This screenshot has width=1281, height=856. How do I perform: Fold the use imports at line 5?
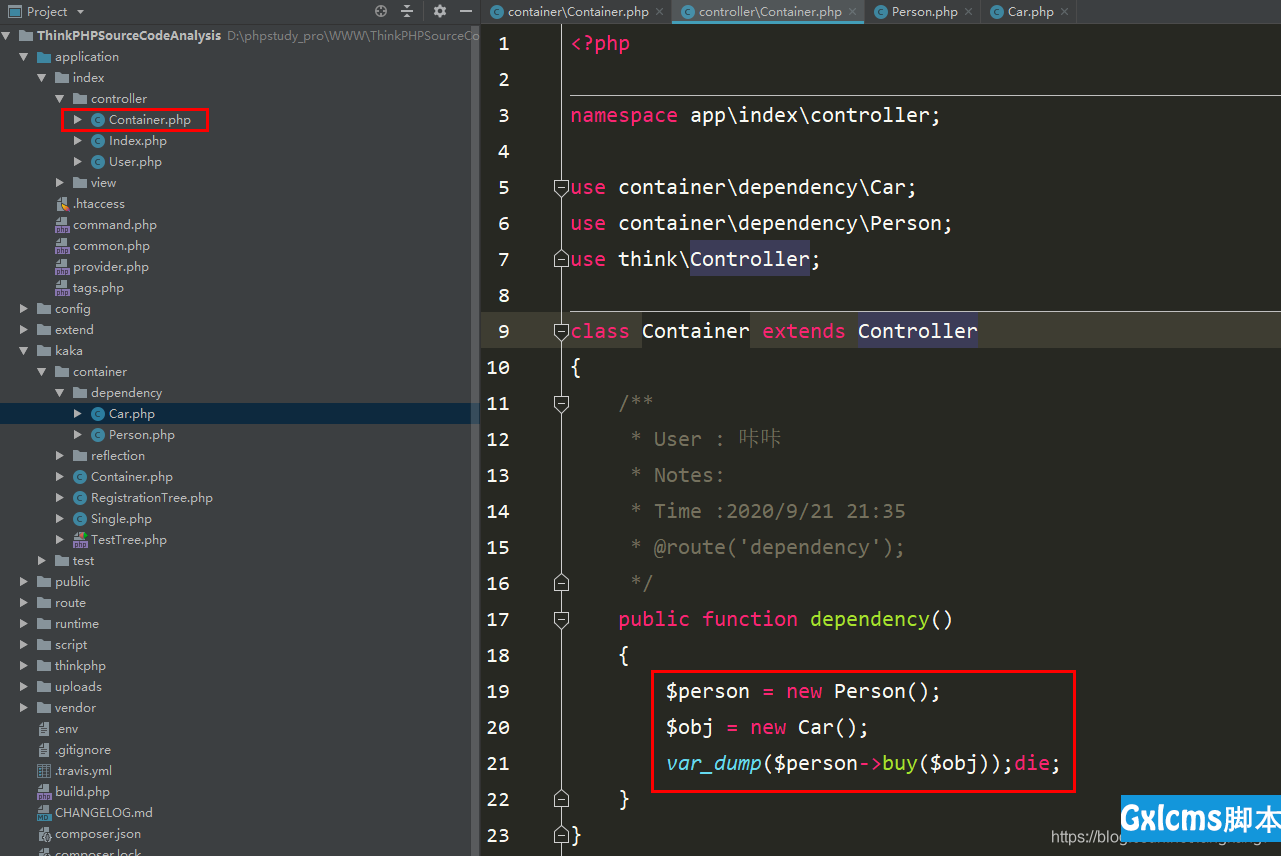pos(561,187)
